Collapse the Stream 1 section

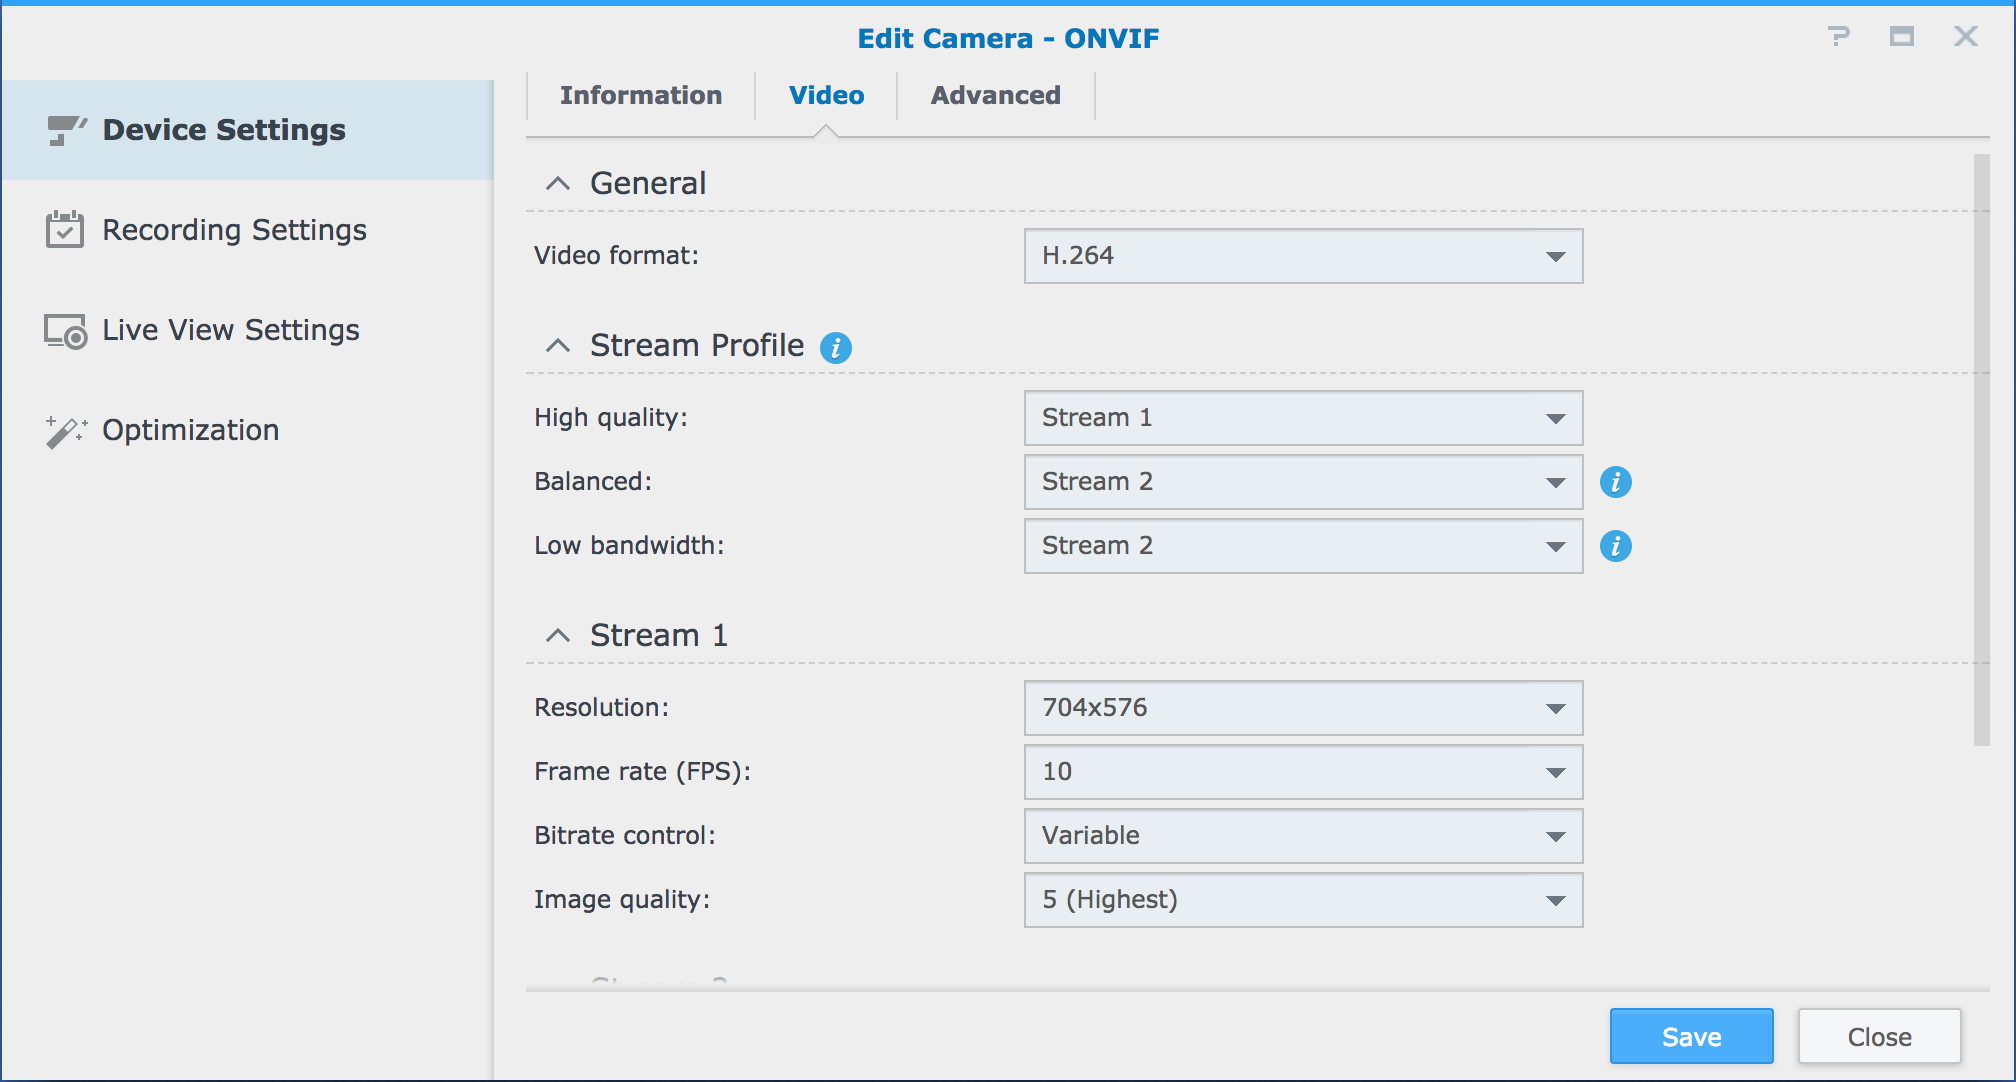[558, 636]
